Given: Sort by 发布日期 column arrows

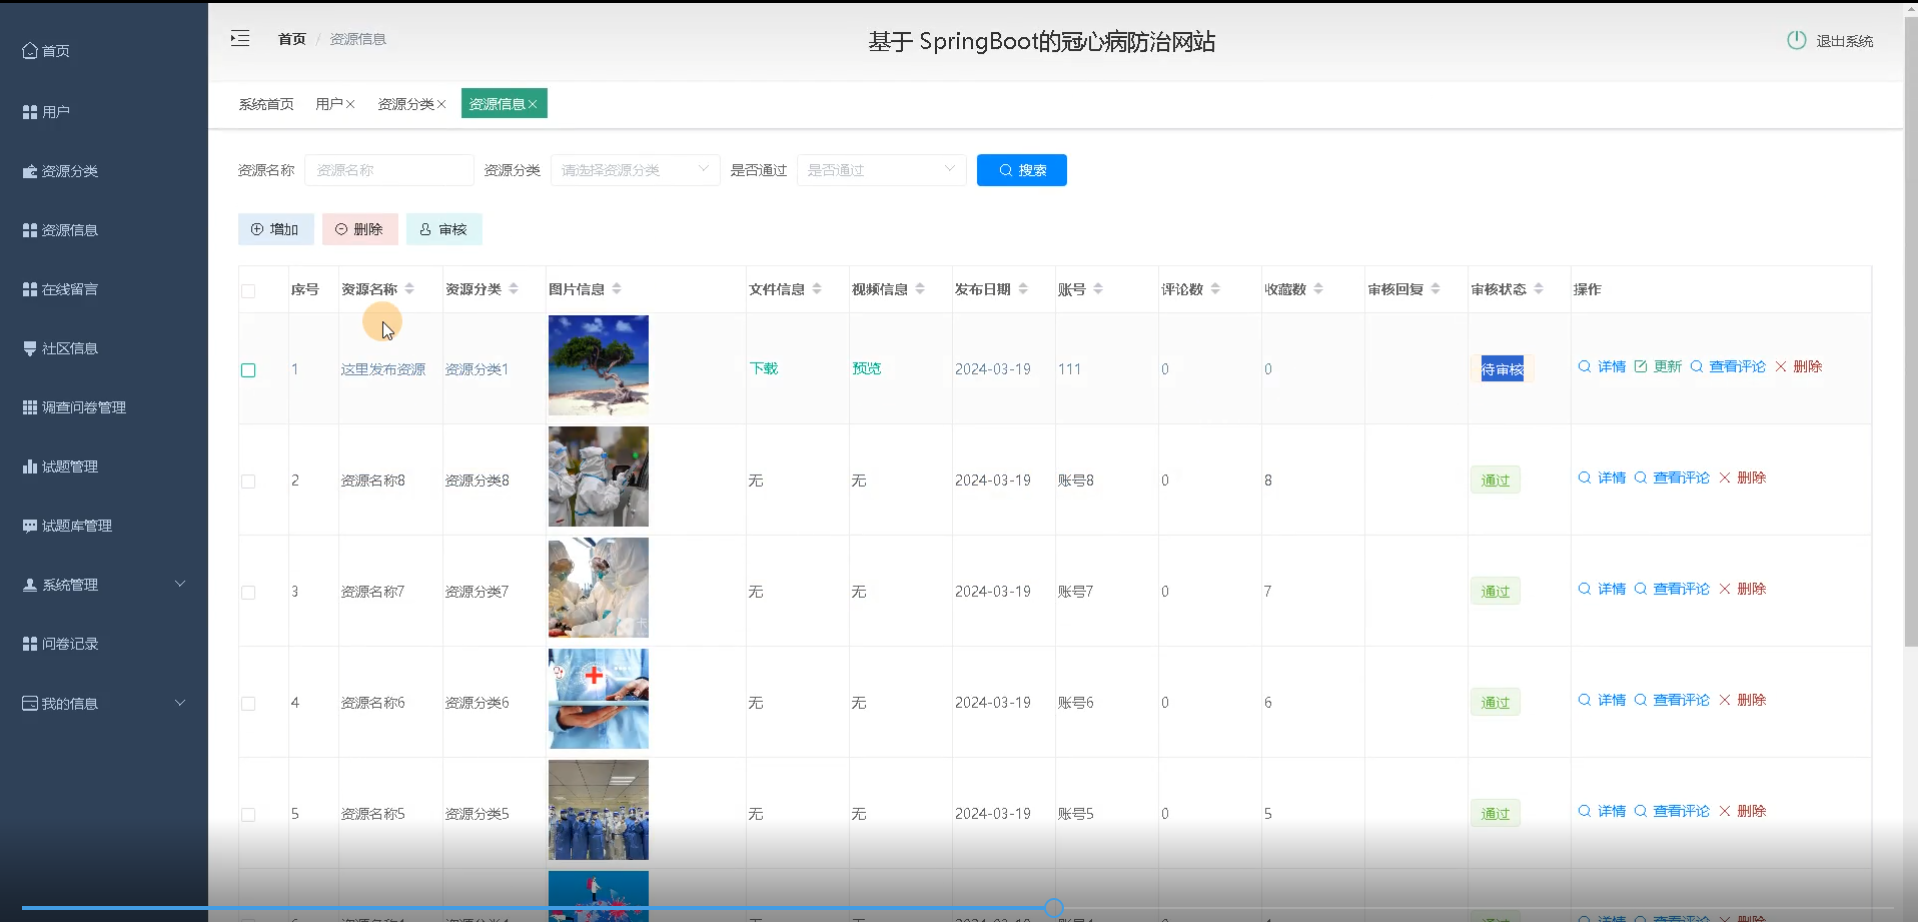Looking at the screenshot, I should [1022, 289].
